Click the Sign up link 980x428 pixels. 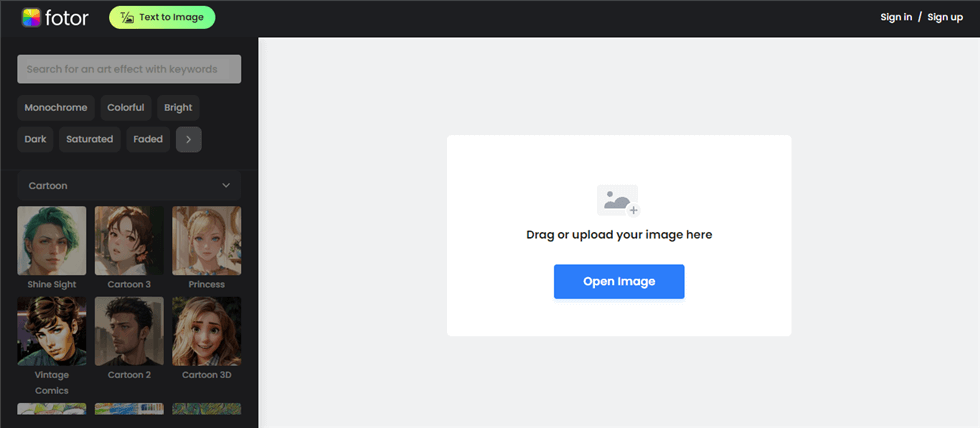click(x=945, y=17)
